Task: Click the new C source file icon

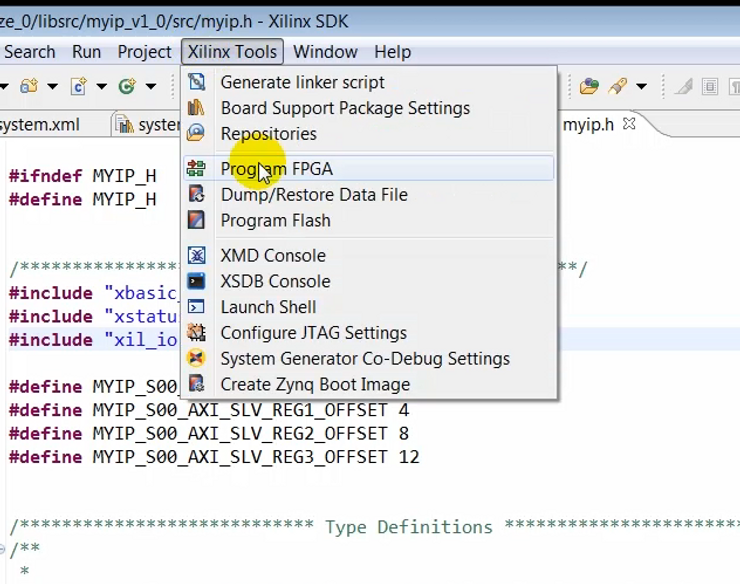Action: pyautogui.click(x=79, y=86)
